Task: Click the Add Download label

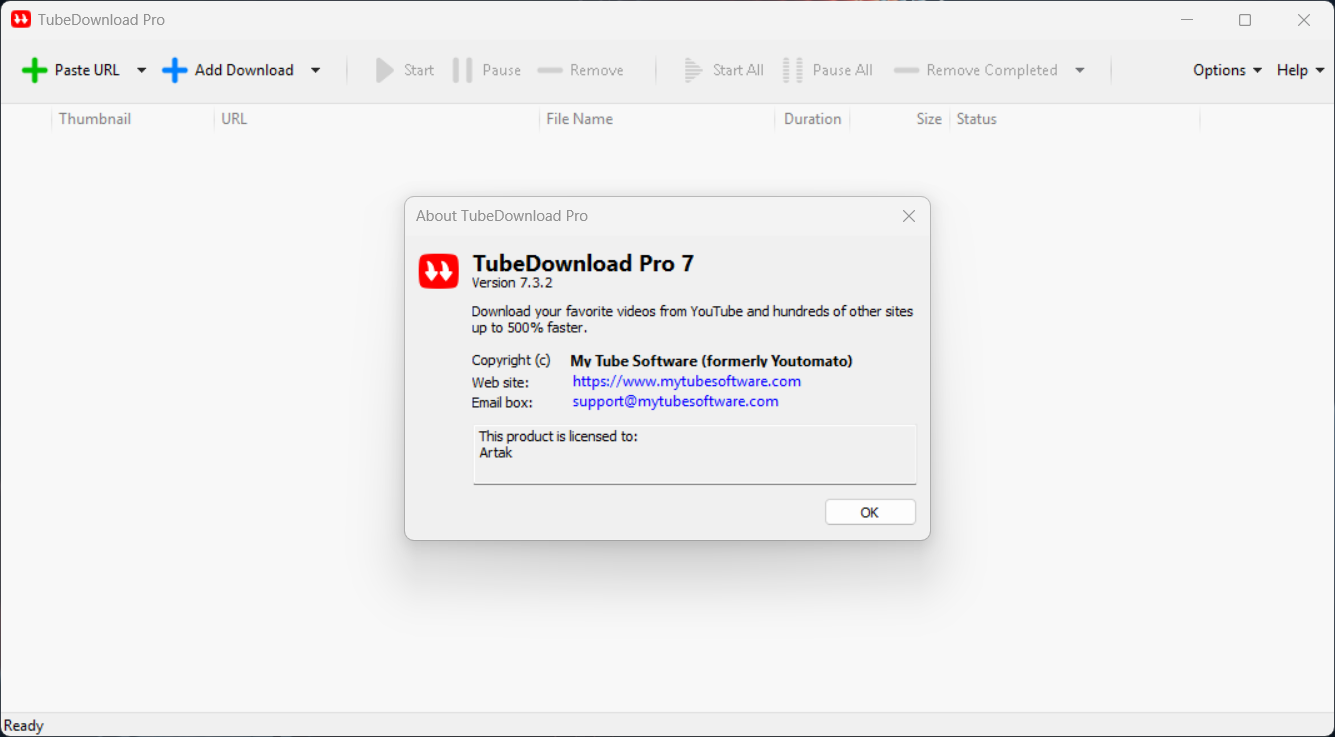Action: (x=244, y=70)
